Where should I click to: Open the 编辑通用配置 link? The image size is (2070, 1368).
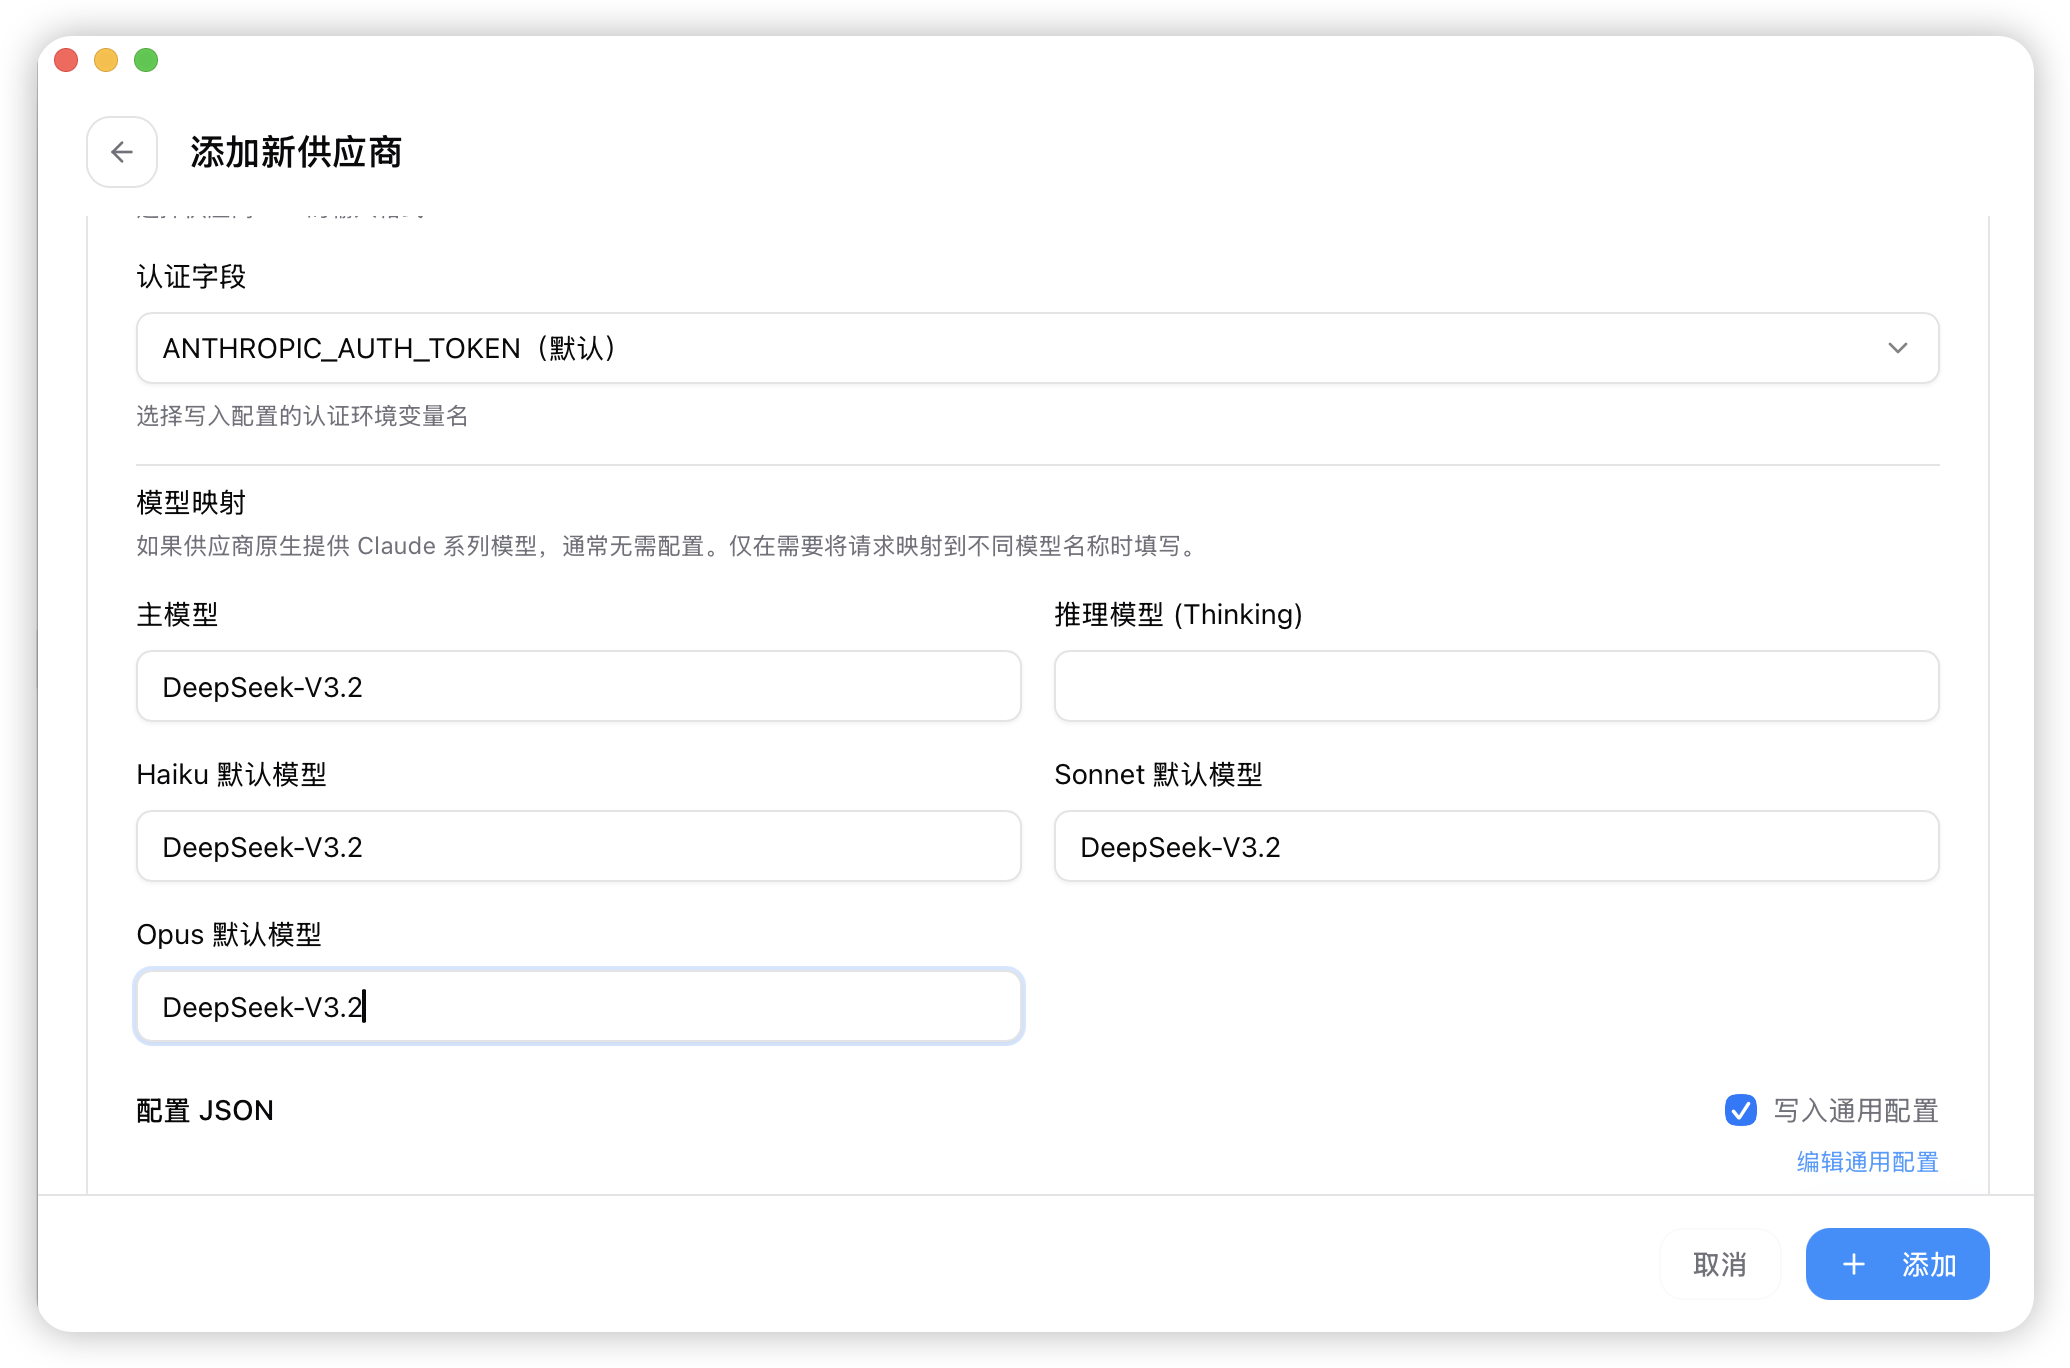(1867, 1161)
